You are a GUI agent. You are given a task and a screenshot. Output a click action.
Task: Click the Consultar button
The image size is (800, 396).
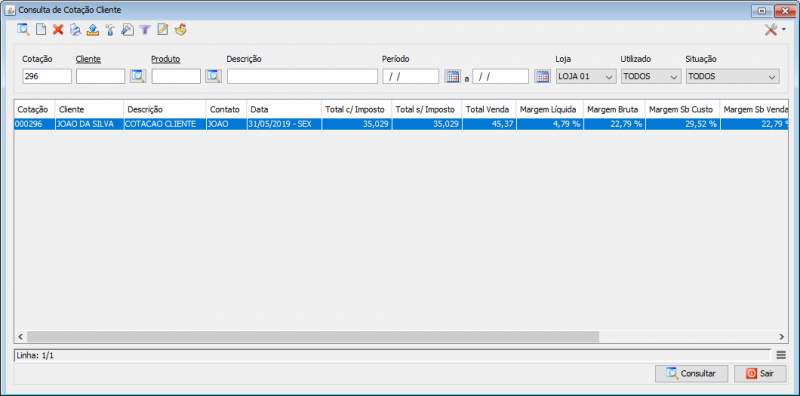point(692,374)
